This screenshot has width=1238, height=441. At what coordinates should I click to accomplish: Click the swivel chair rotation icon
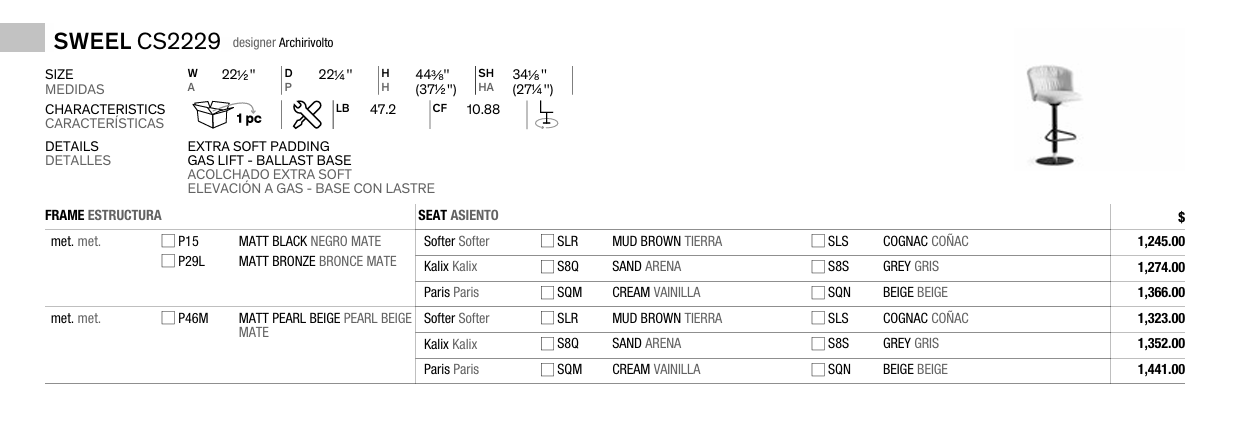click(x=547, y=115)
